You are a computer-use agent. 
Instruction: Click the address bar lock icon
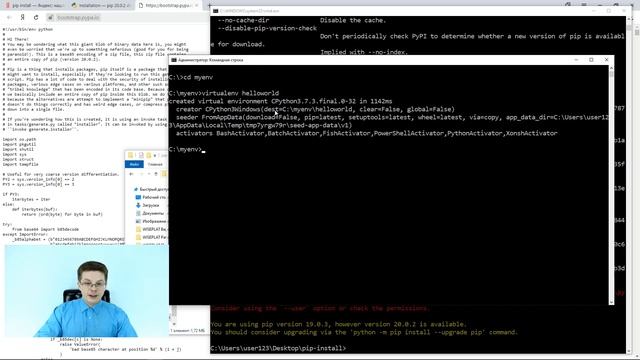coord(51,18)
